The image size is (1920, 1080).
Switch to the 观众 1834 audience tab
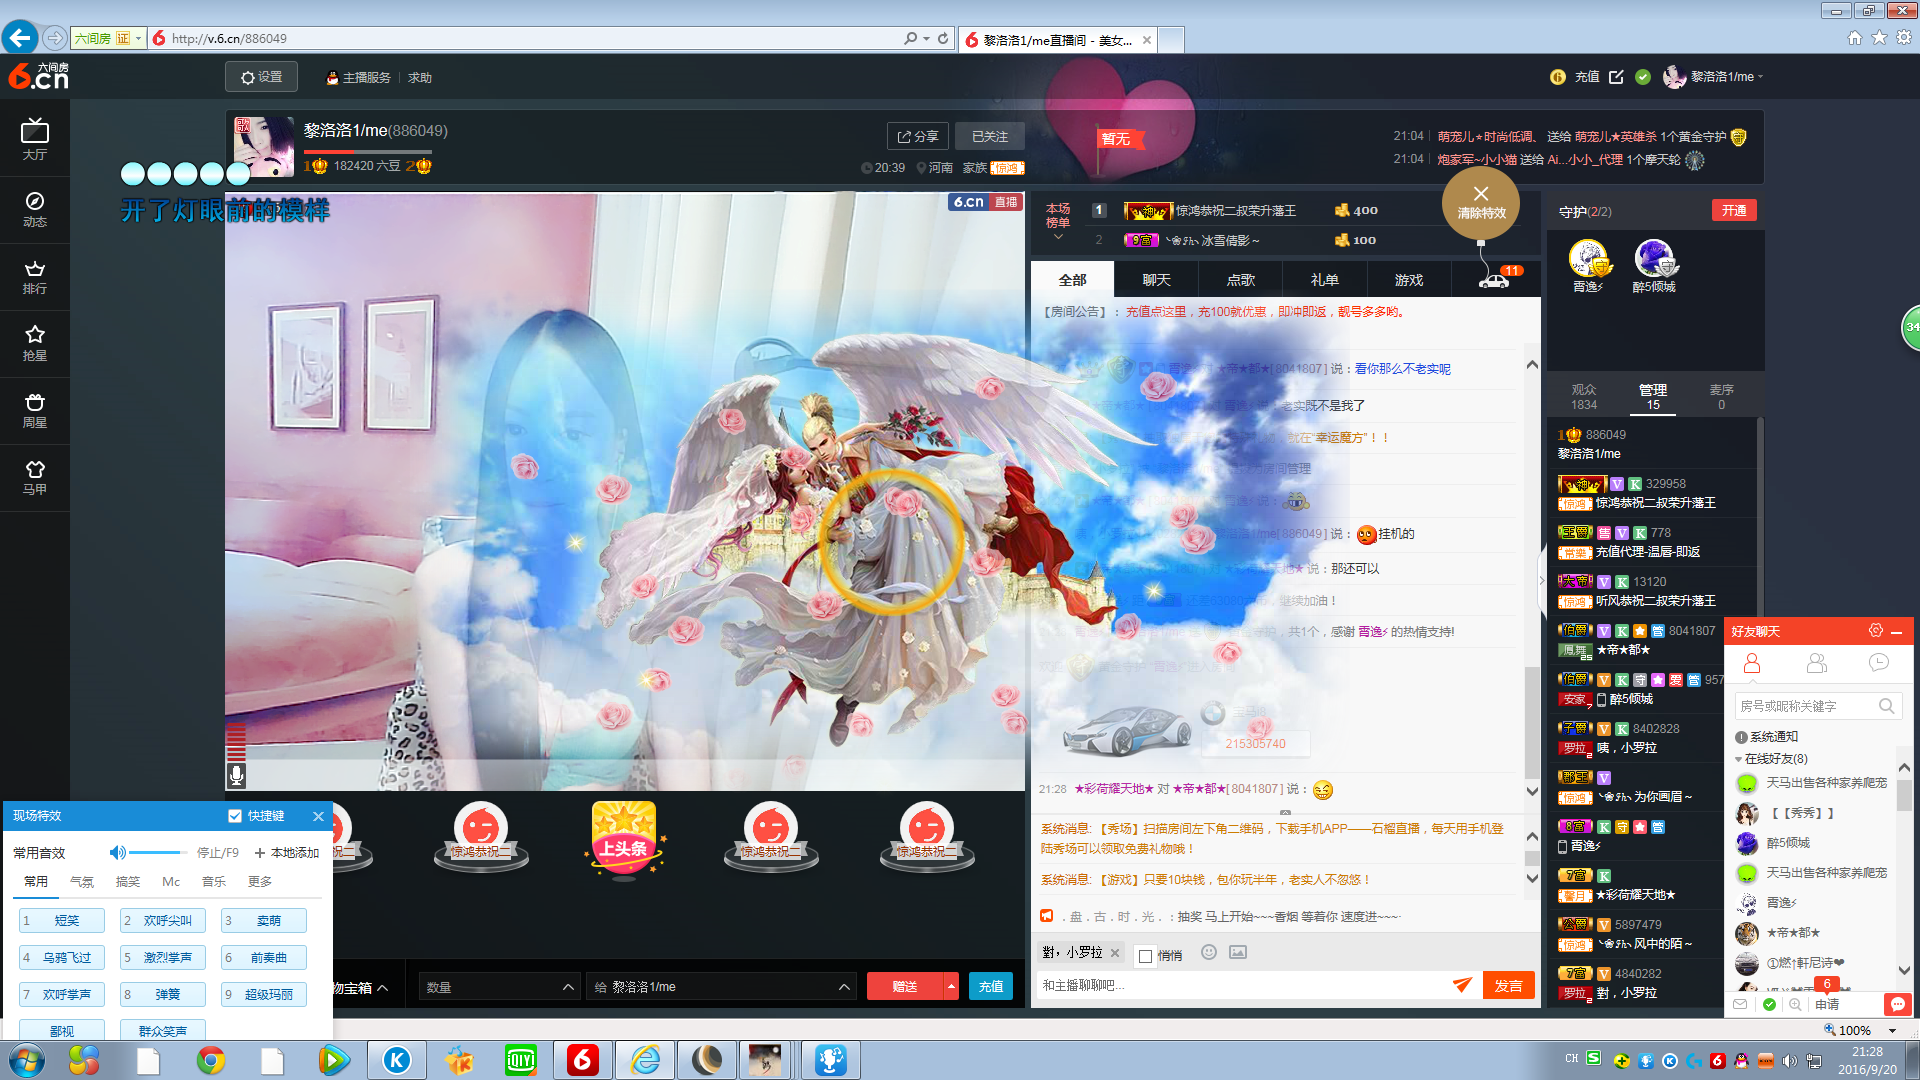(x=1584, y=397)
